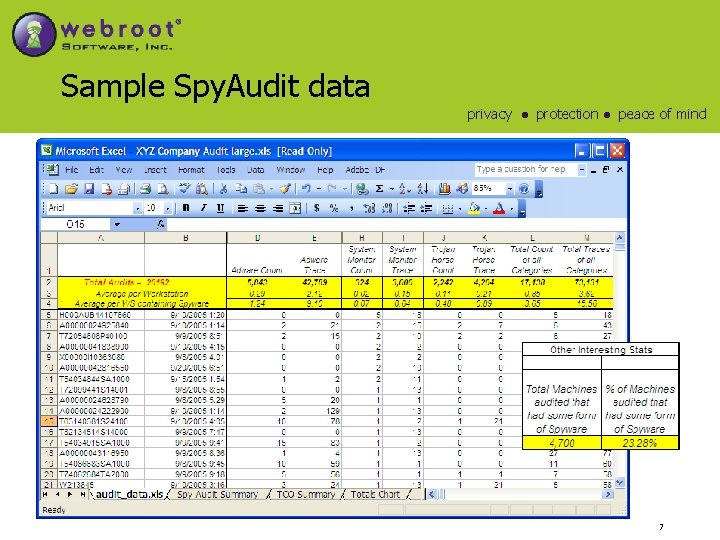Click the Name Box showing O15
The height and width of the screenshot is (540, 720).
[x=75, y=224]
